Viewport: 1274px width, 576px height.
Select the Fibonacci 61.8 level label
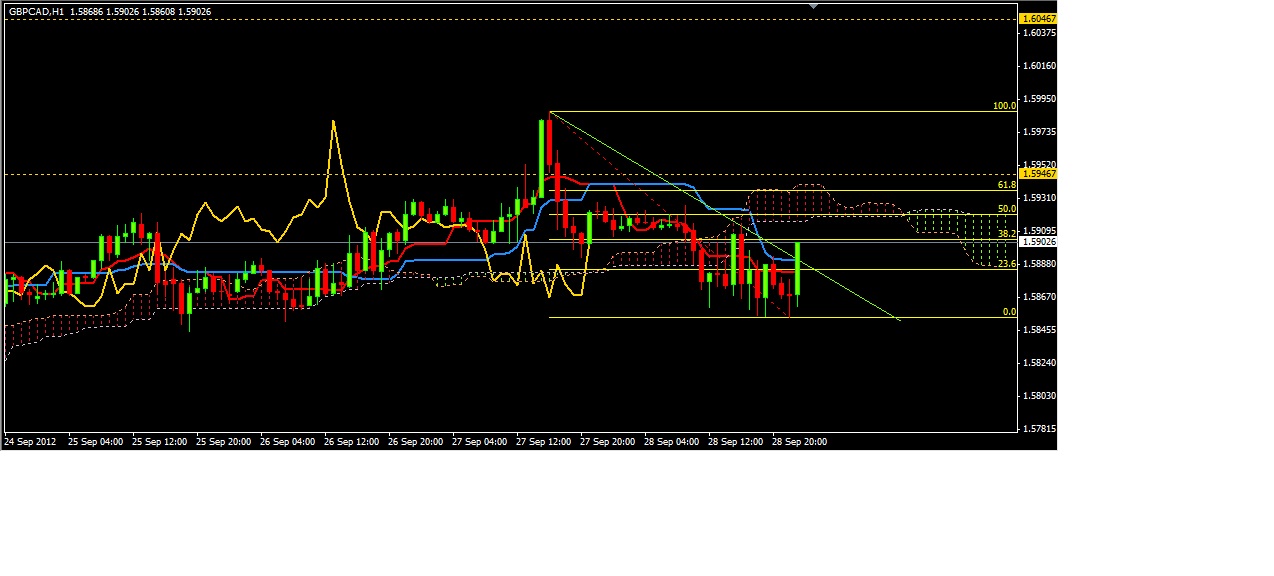tap(1007, 185)
